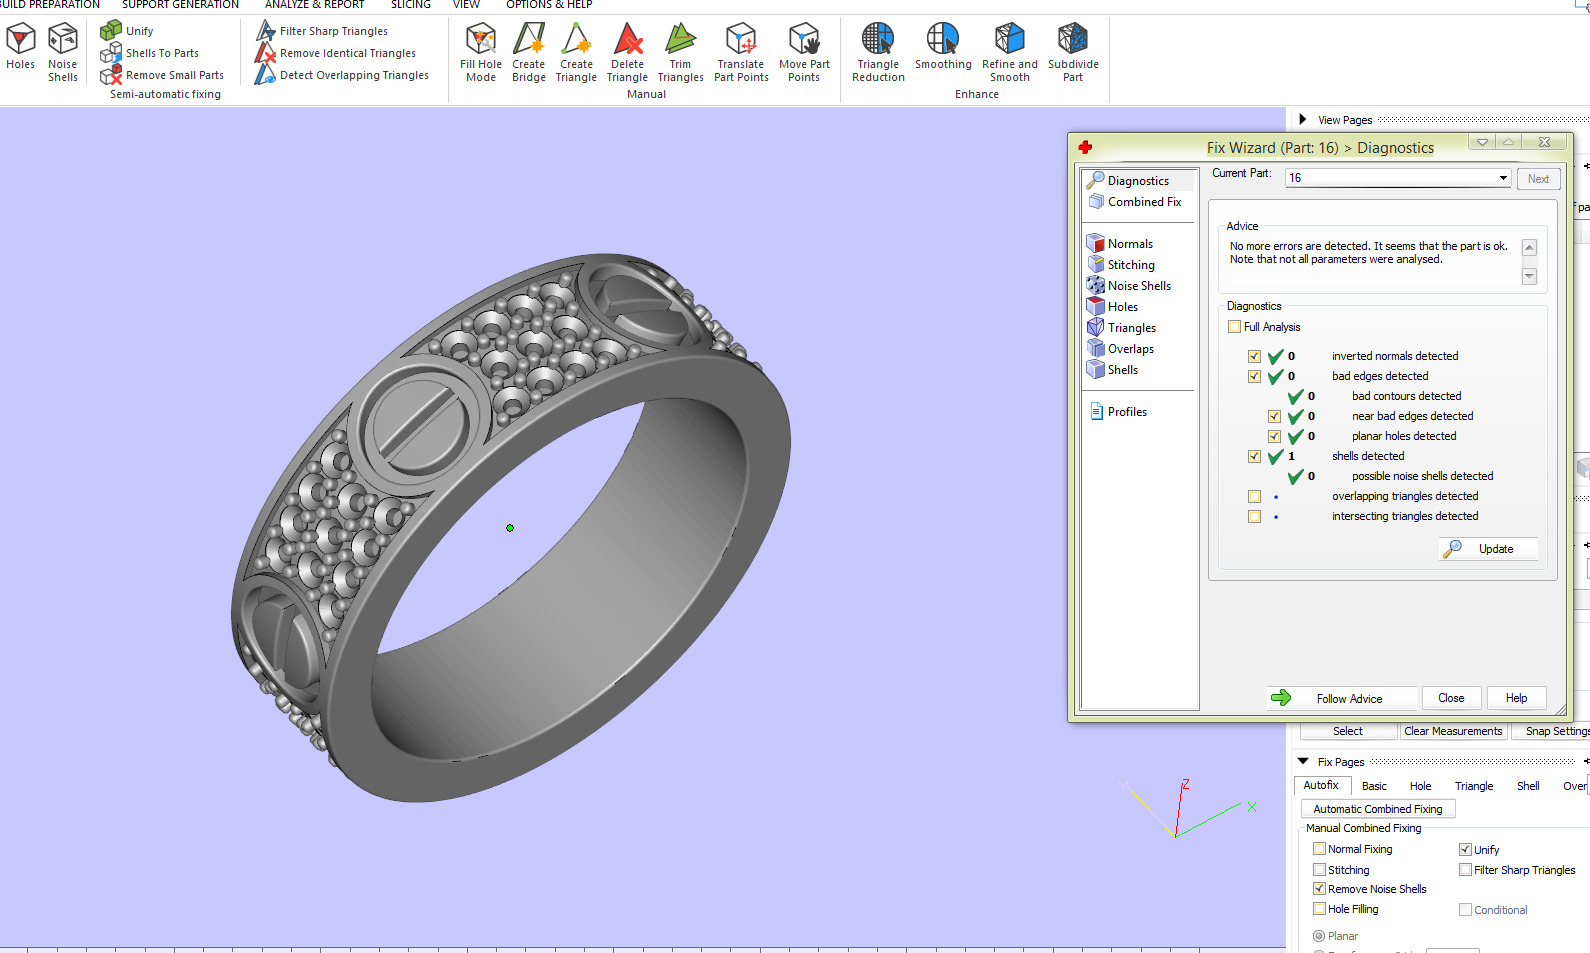Open ANALYZE & REPORT ribbon tab
1590x953 pixels.
coord(314,5)
